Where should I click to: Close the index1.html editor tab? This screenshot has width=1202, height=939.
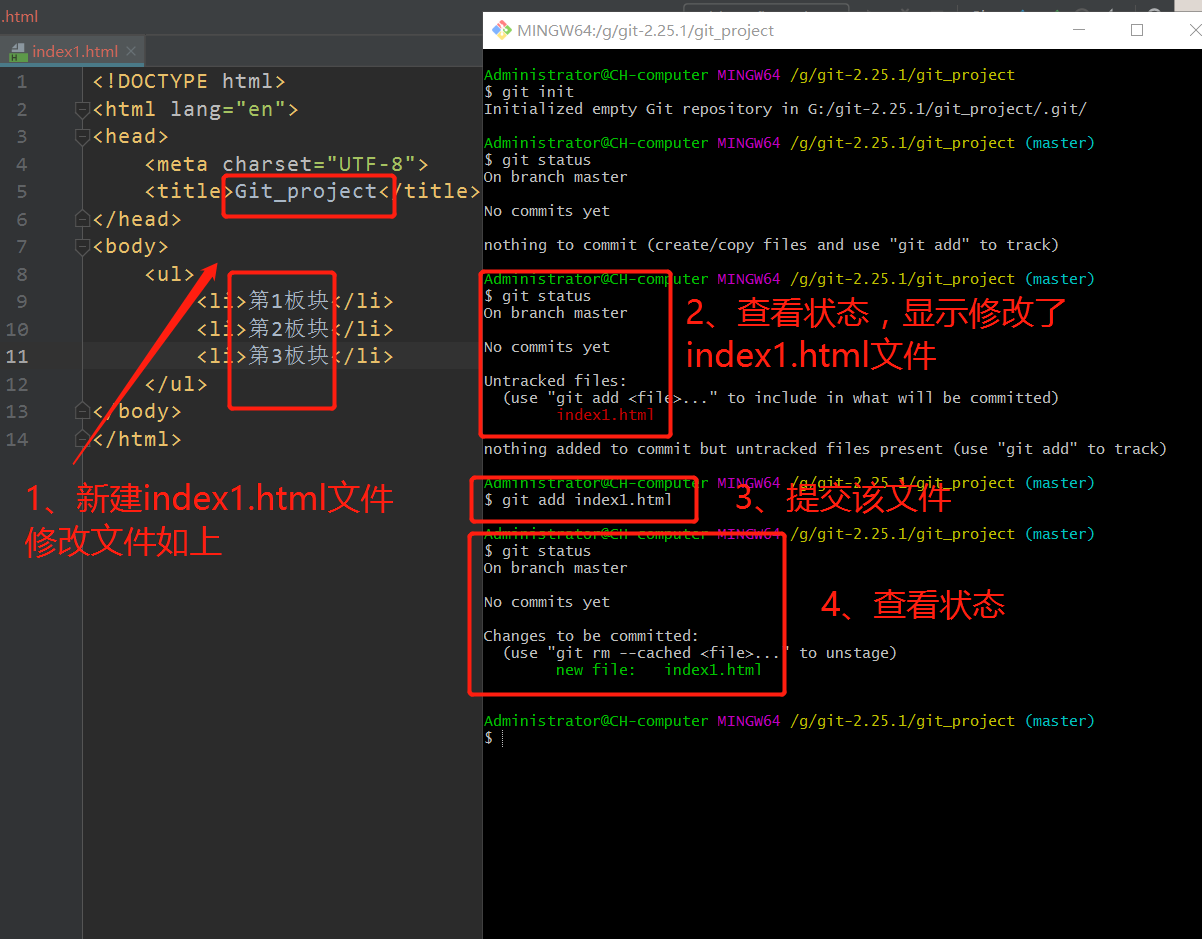(131, 51)
